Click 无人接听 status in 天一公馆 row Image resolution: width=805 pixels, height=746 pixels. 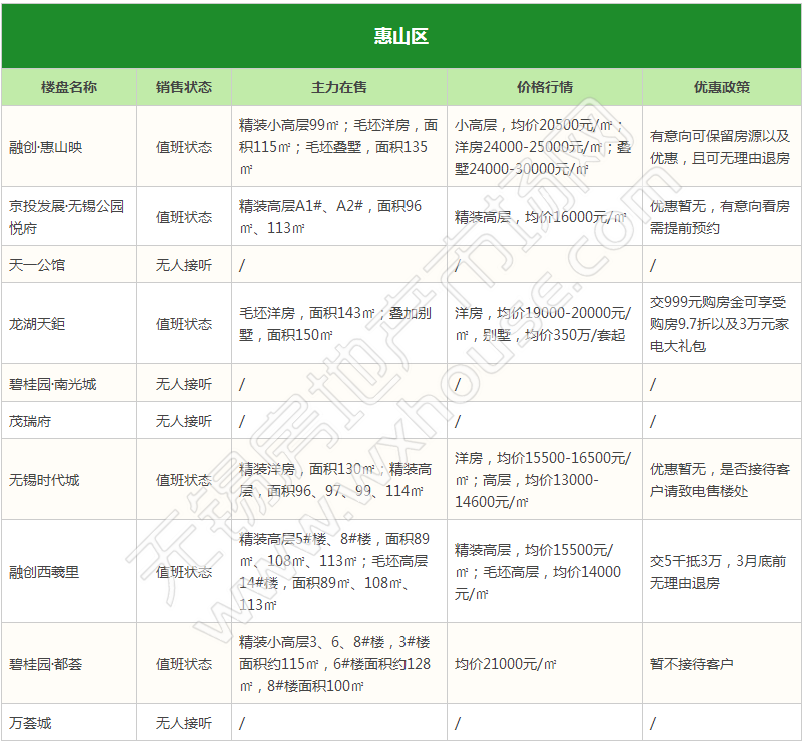(184, 265)
